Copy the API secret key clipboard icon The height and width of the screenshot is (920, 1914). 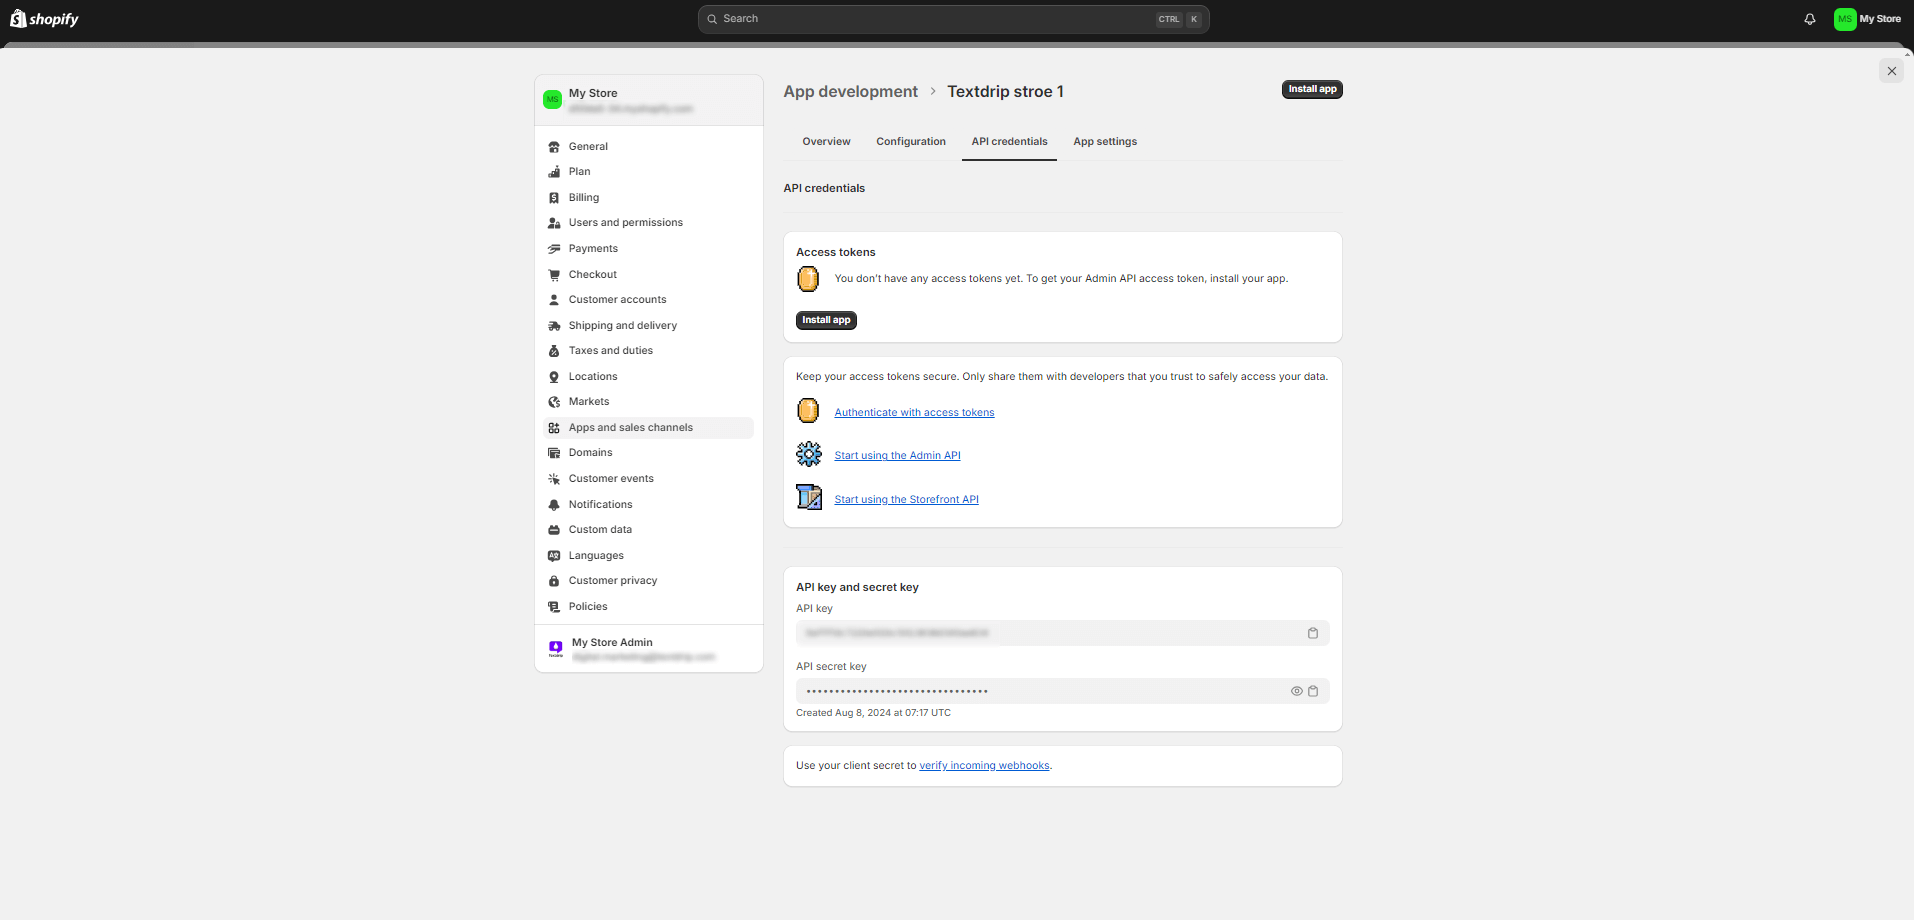click(x=1313, y=690)
